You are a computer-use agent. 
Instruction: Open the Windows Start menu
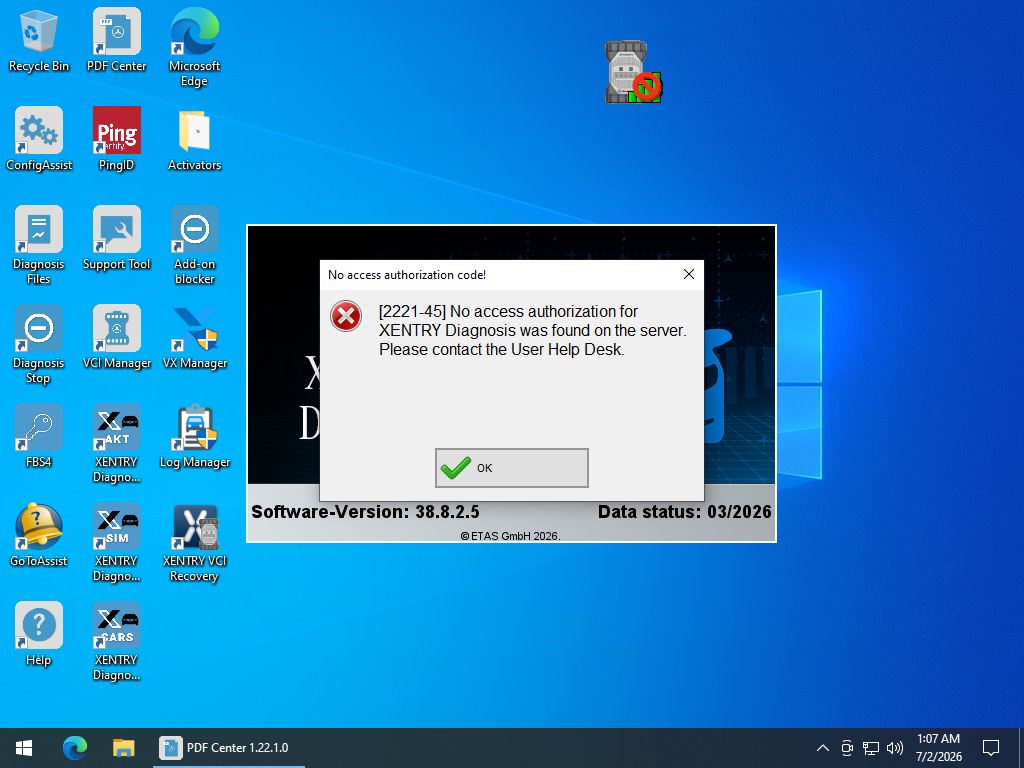tap(24, 748)
